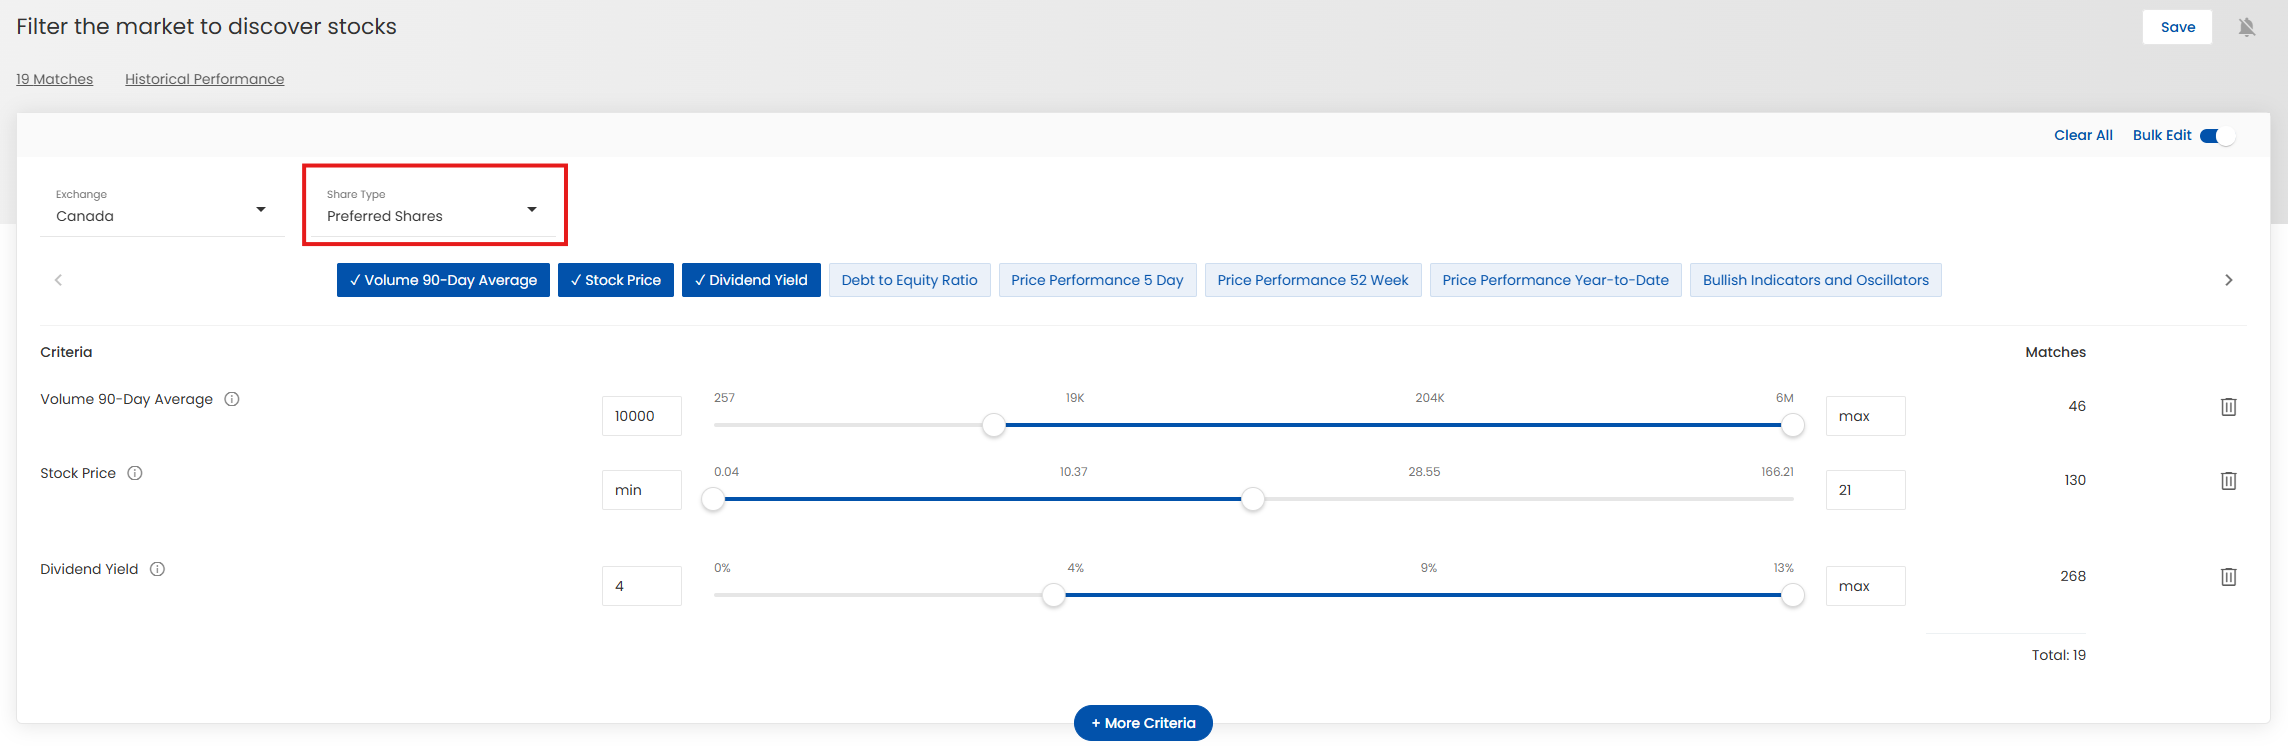Click the Volume slider maximum handle
Screen dimensions: 2288x746
coord(1793,425)
